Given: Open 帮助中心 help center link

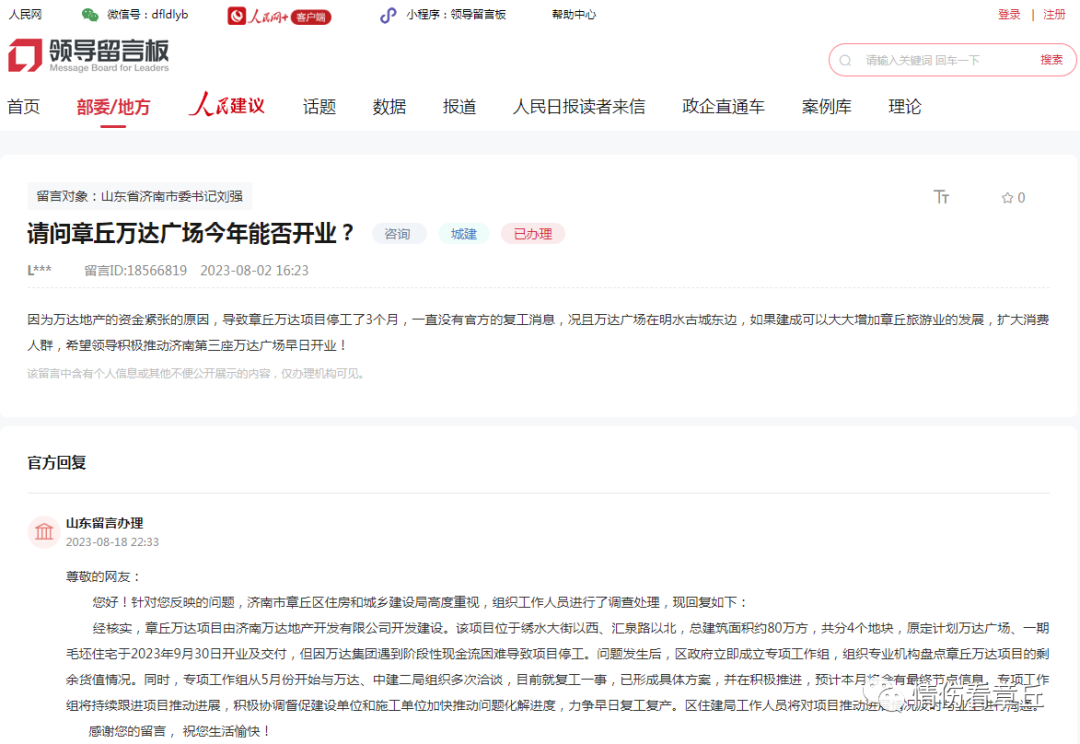Looking at the screenshot, I should 574,14.
